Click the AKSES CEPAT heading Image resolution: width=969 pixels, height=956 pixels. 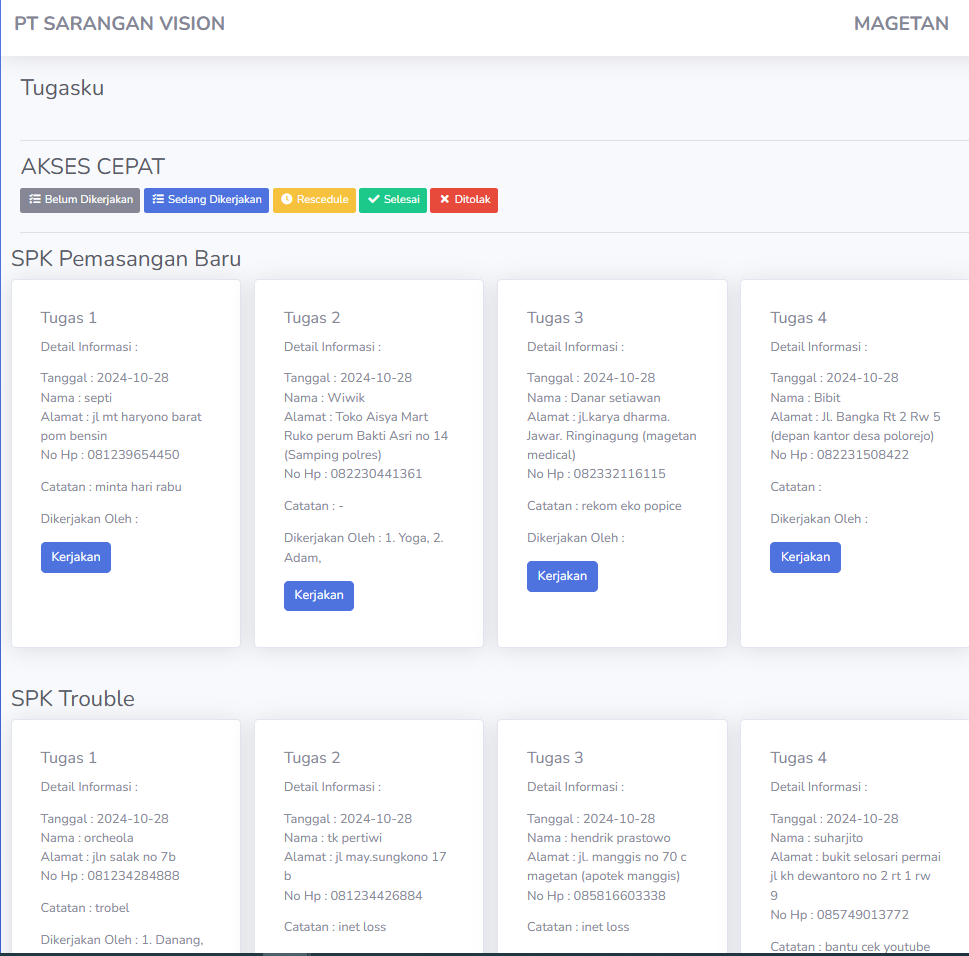point(93,166)
